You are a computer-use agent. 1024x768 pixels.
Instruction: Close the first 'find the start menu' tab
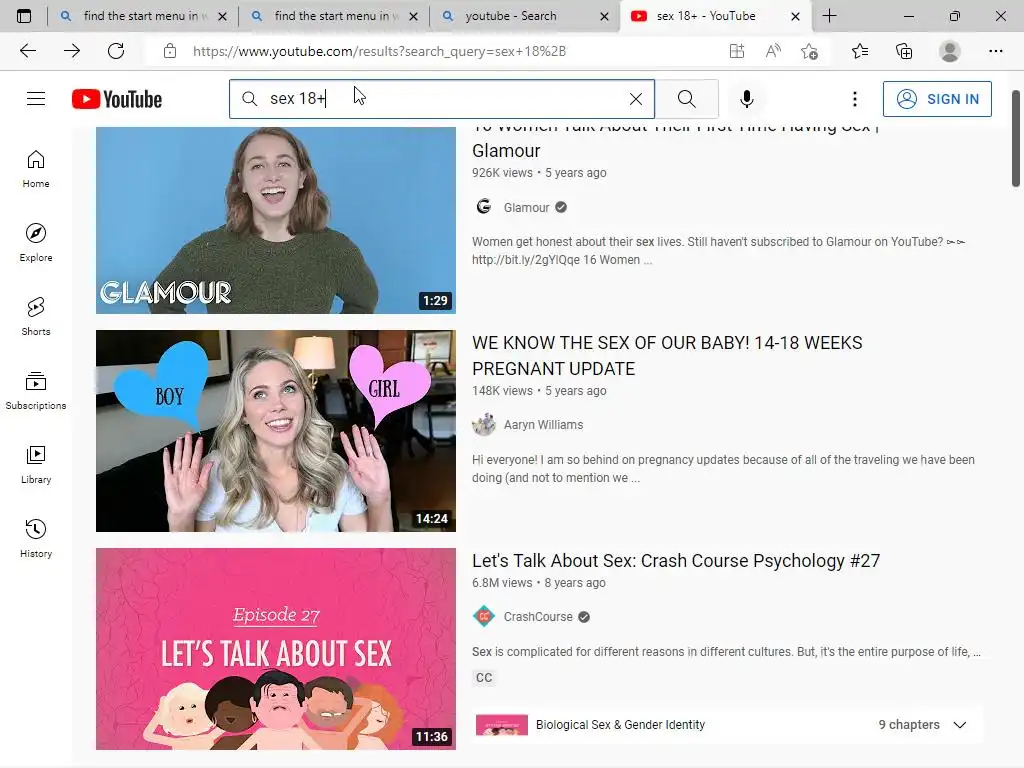click(222, 16)
